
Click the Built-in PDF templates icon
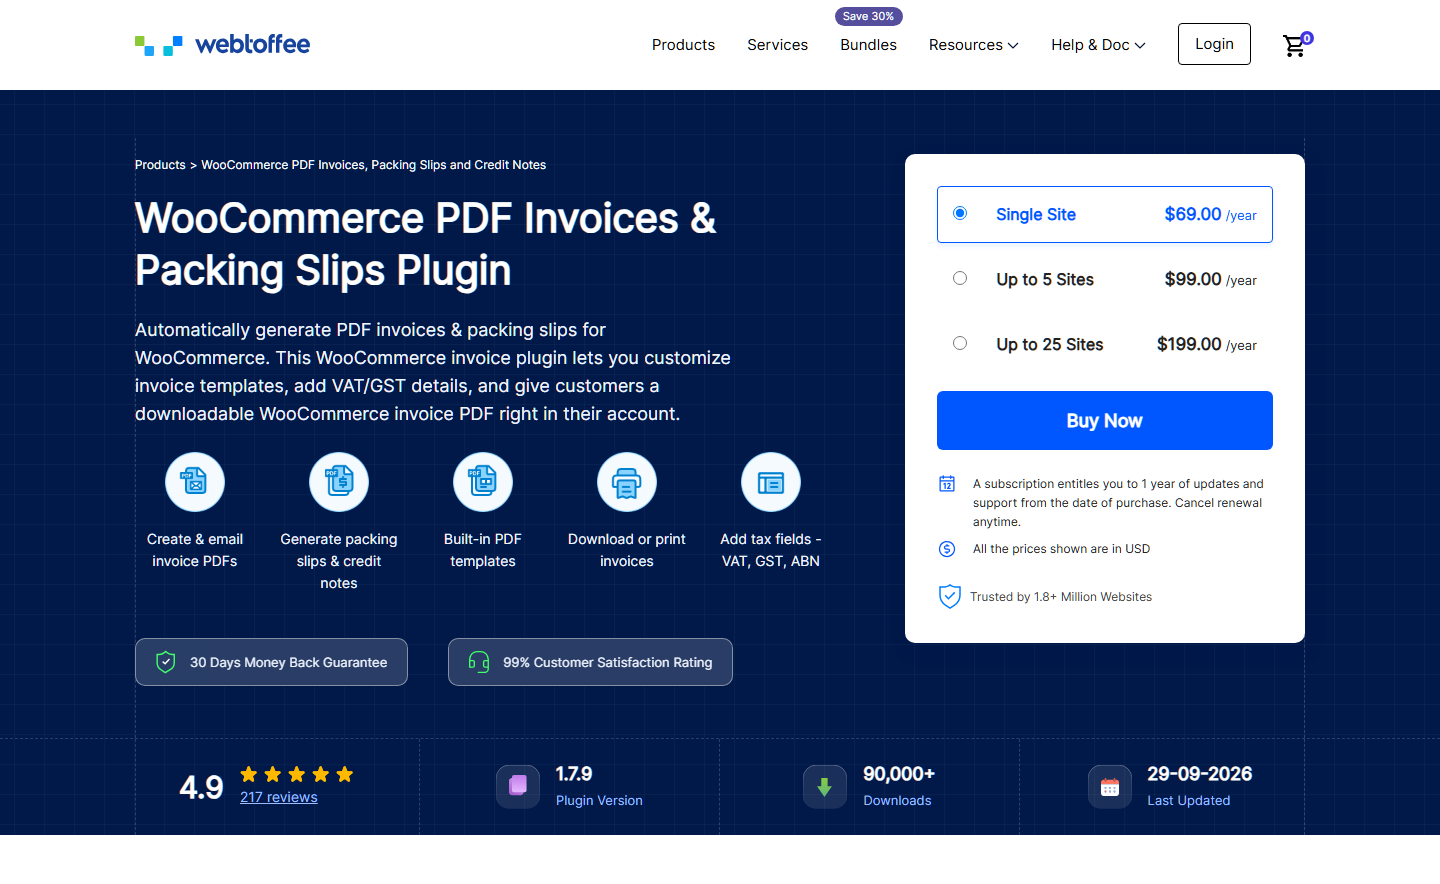pyautogui.click(x=483, y=482)
